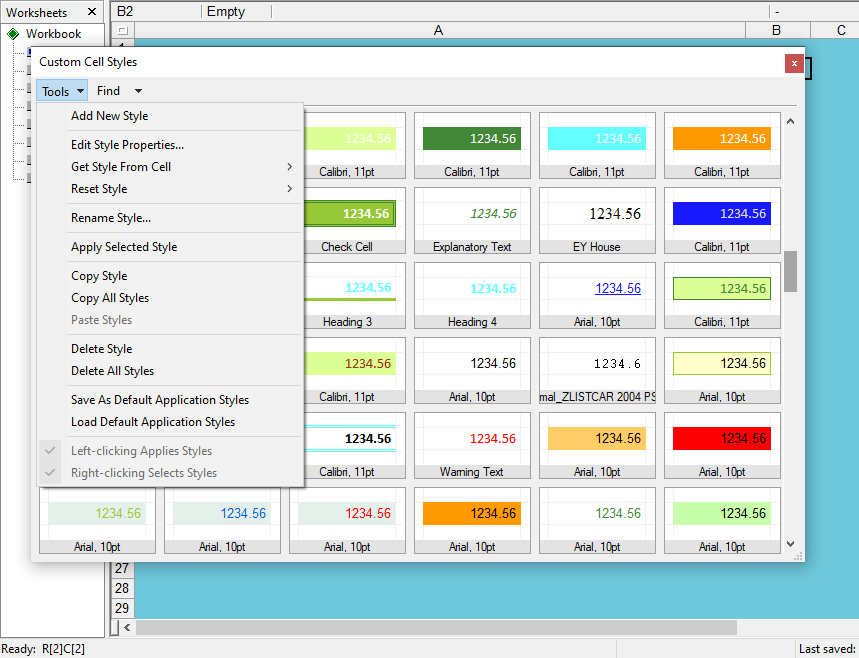The width and height of the screenshot is (859, 658).
Task: Click the styles list vertical scrollbar thumb
Action: pyautogui.click(x=790, y=271)
